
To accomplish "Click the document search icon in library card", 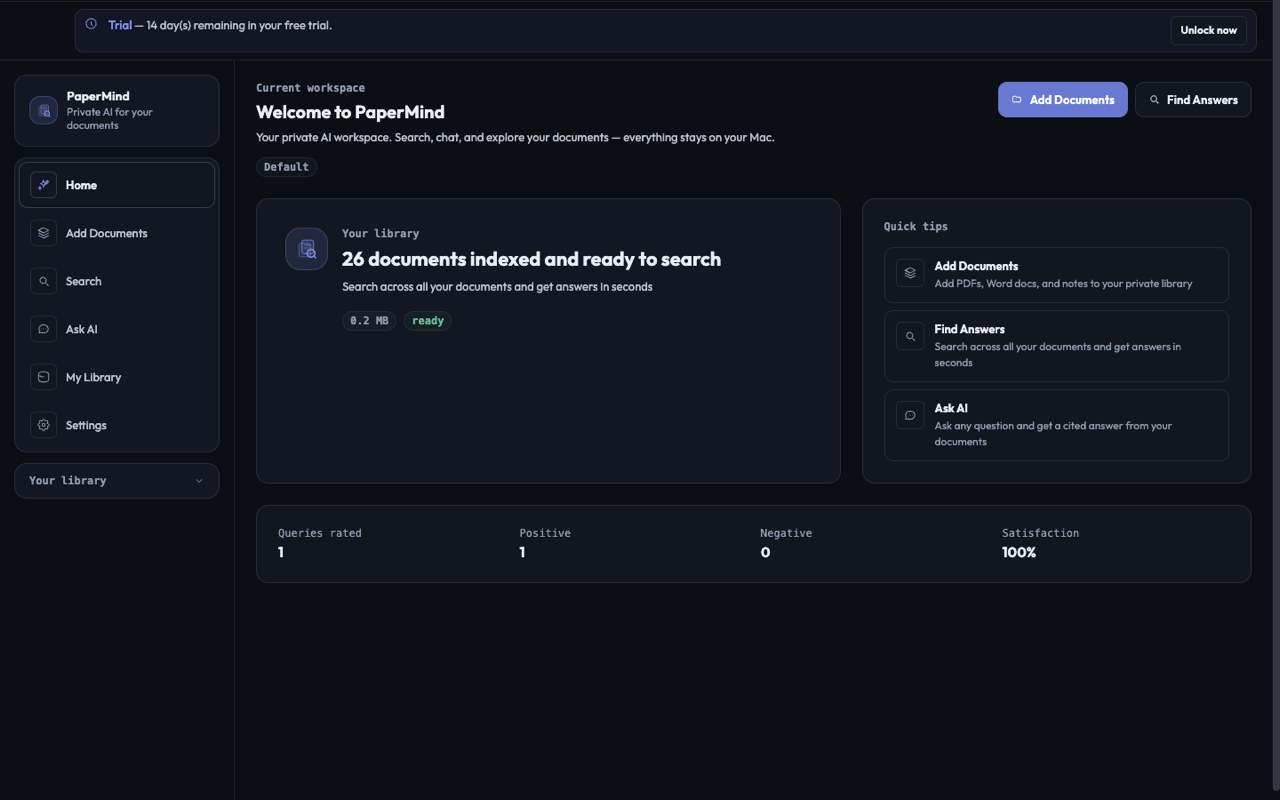I will tap(307, 249).
